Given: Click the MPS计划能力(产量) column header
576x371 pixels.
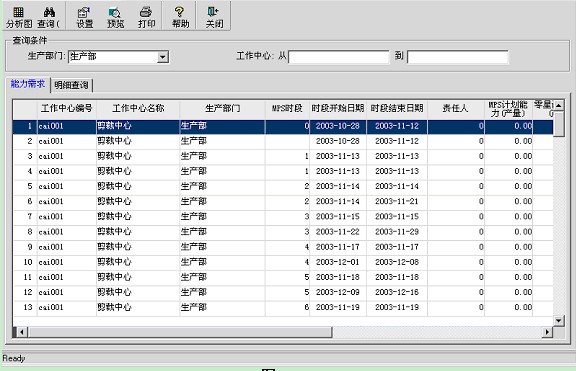Looking at the screenshot, I should click(508, 109).
